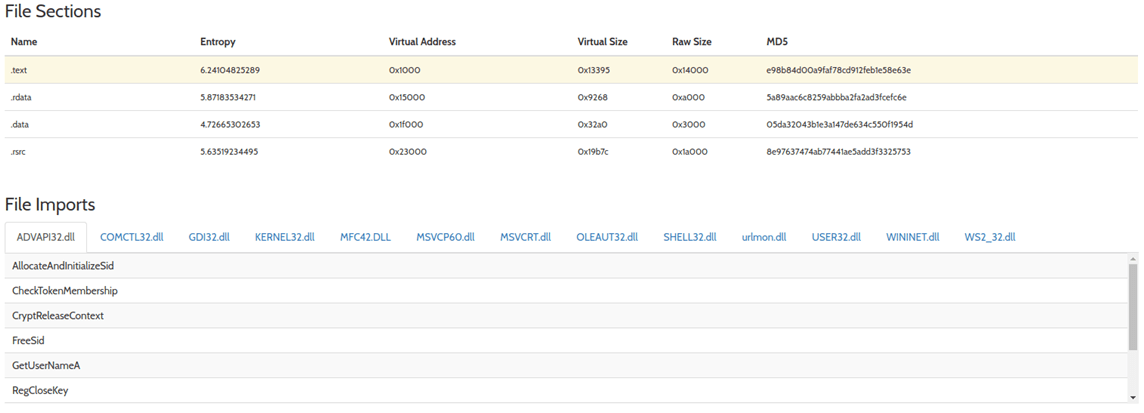Open the SHELL32.dll imports tab
1144x413 pixels.
click(x=690, y=237)
